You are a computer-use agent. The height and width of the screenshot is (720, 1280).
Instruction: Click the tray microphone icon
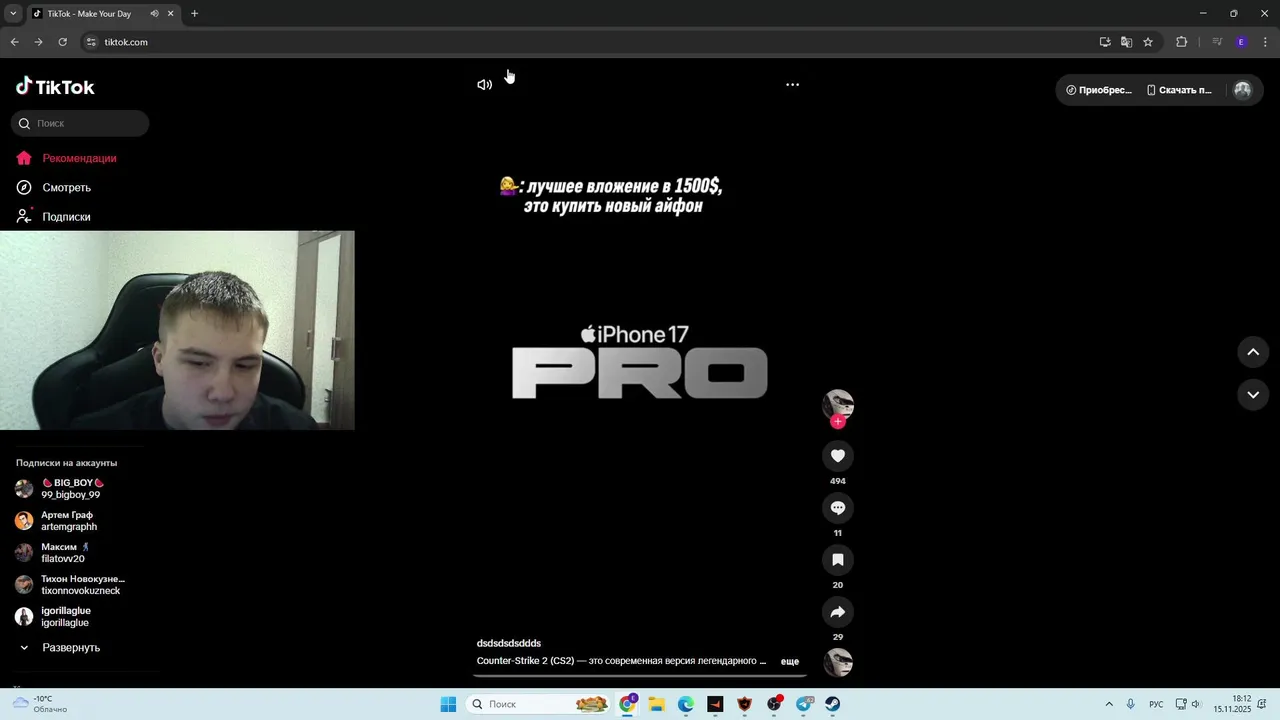[x=1131, y=704]
